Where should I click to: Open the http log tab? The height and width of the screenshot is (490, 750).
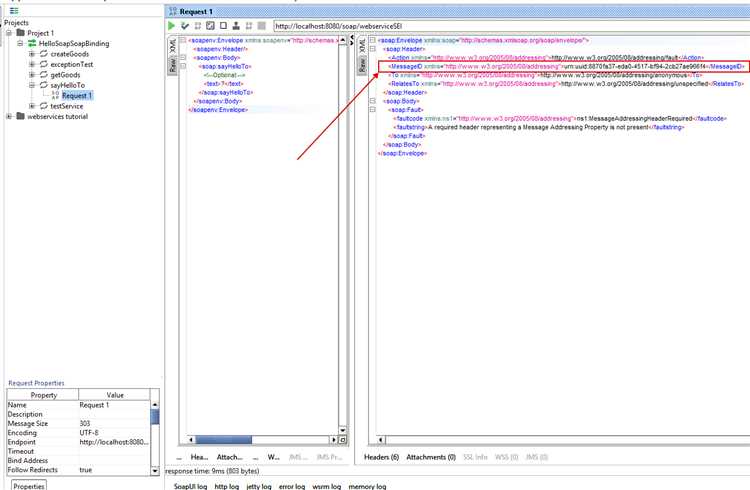point(227,486)
